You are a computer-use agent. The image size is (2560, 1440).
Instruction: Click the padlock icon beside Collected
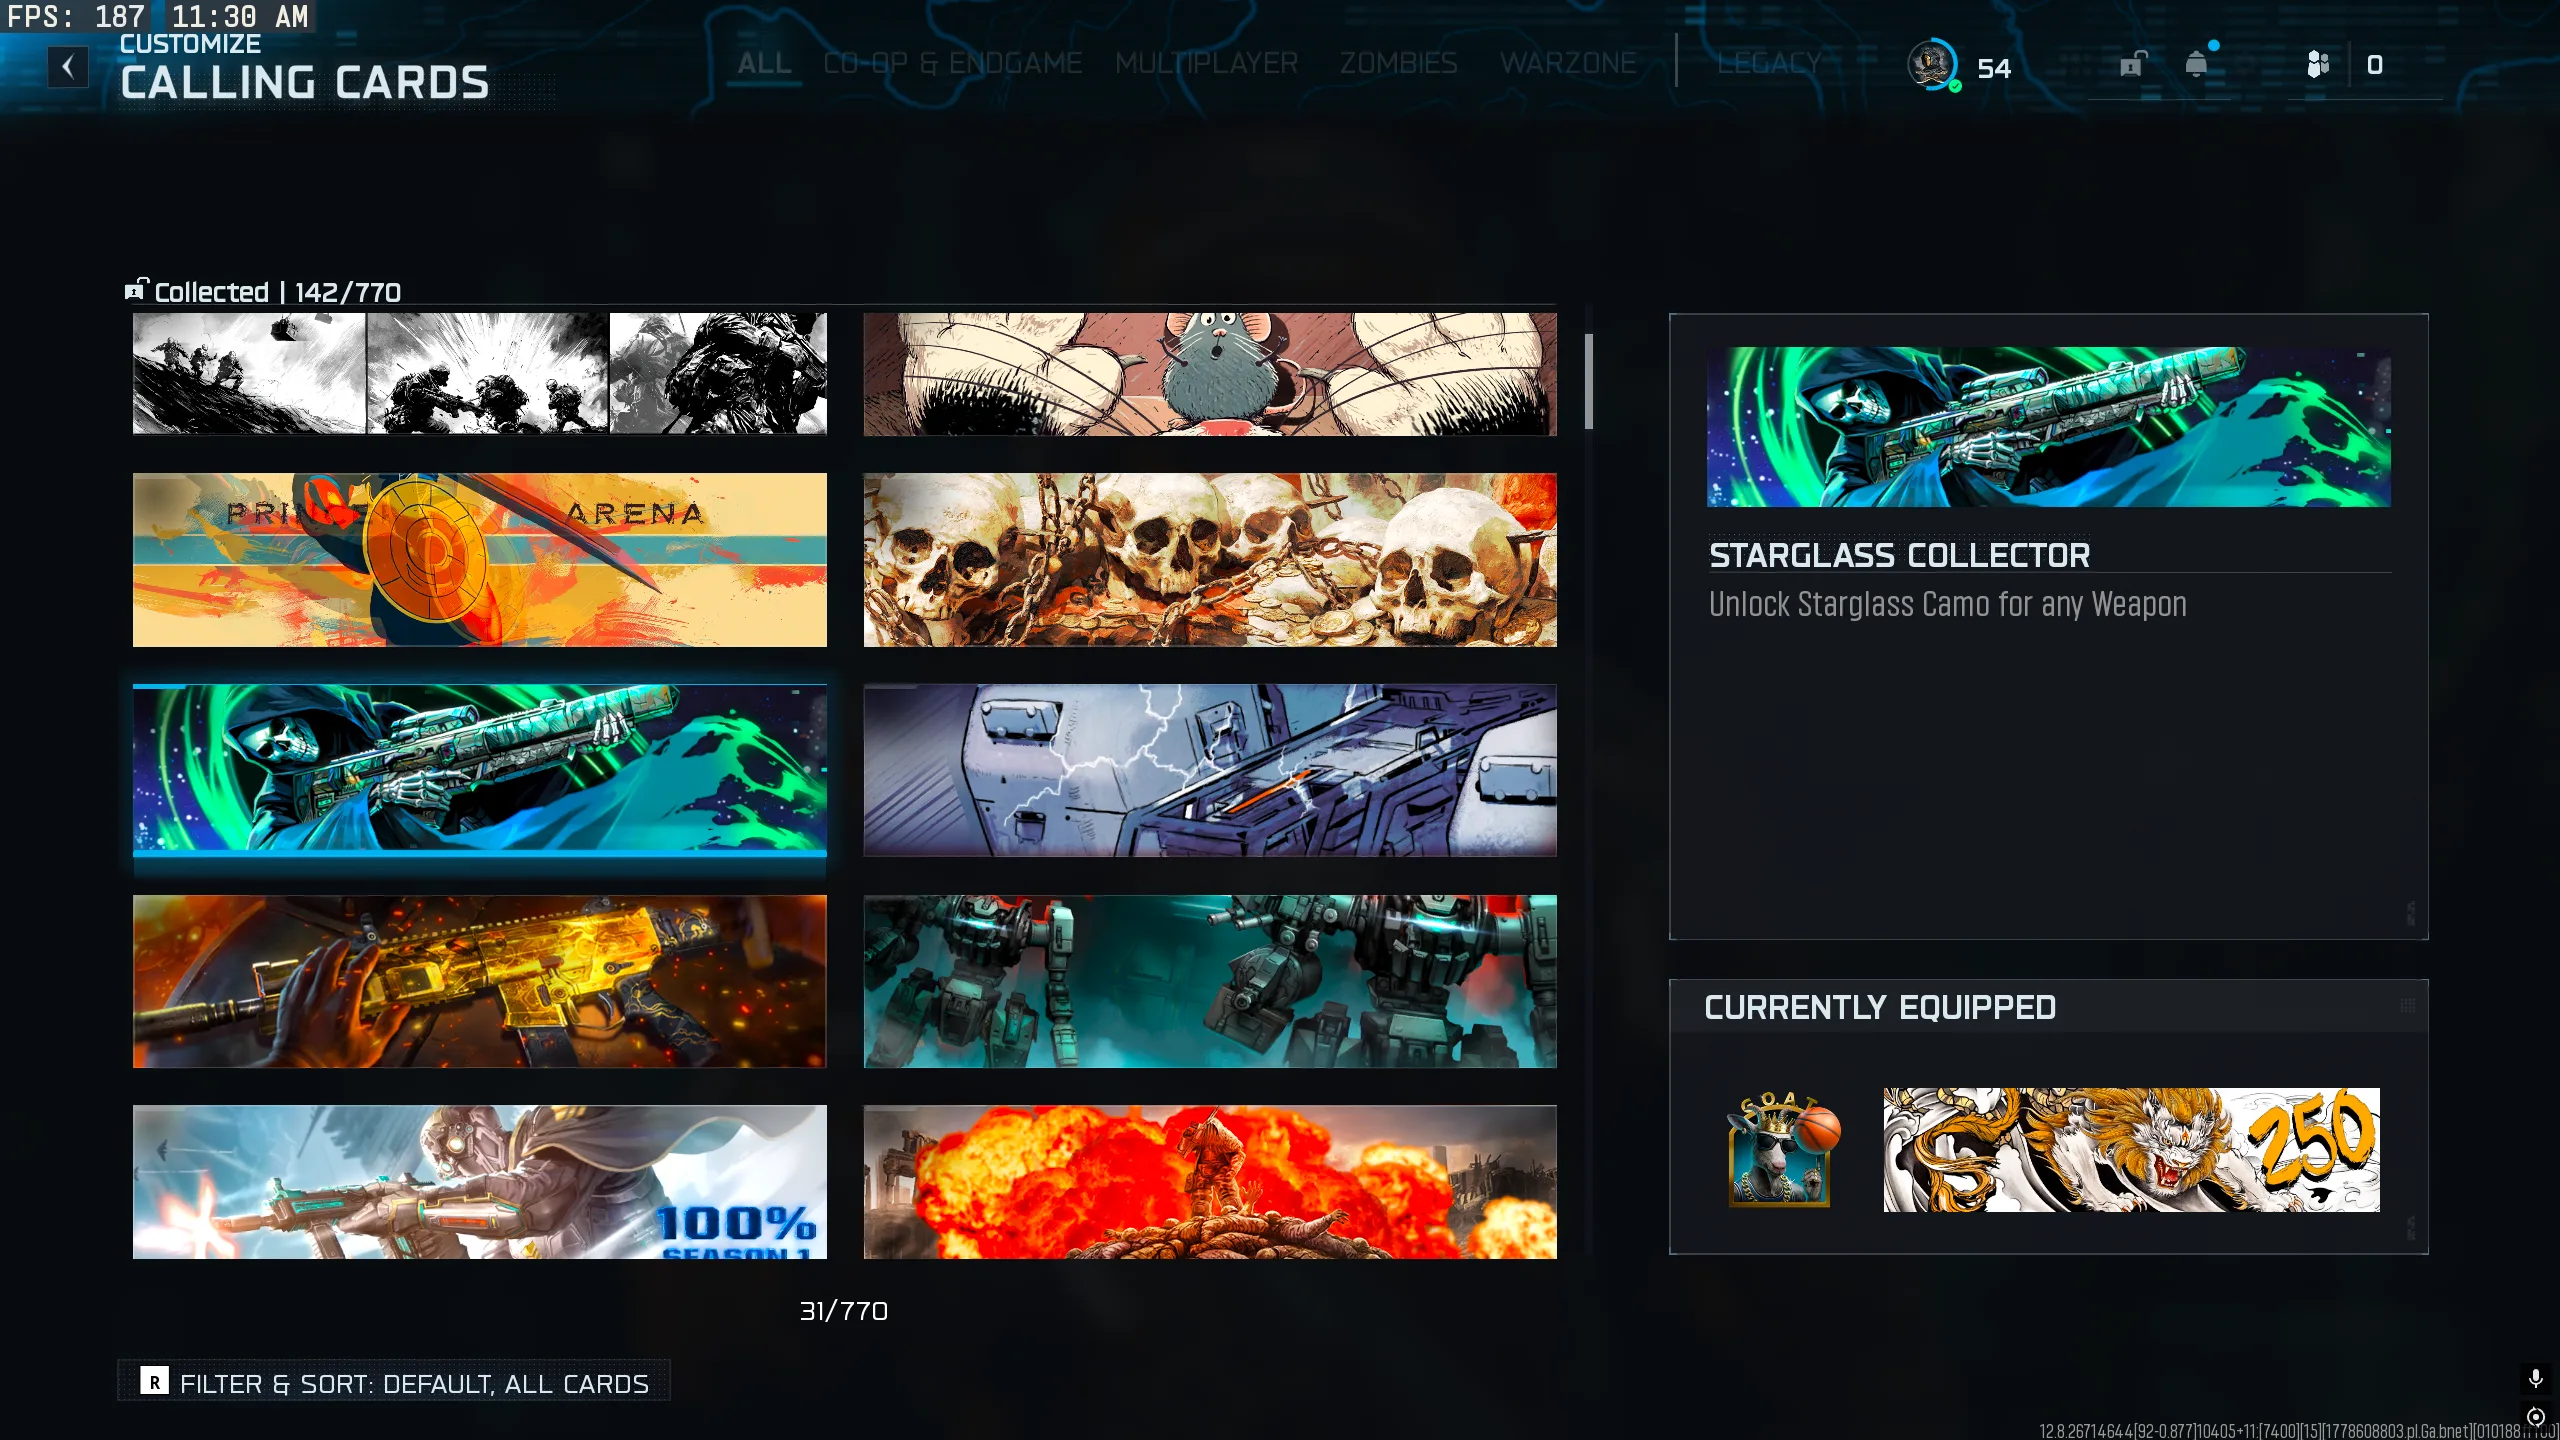[x=136, y=289]
